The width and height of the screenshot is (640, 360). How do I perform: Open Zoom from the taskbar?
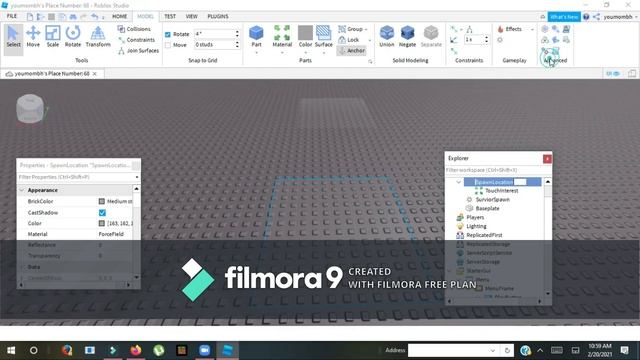pos(204,350)
